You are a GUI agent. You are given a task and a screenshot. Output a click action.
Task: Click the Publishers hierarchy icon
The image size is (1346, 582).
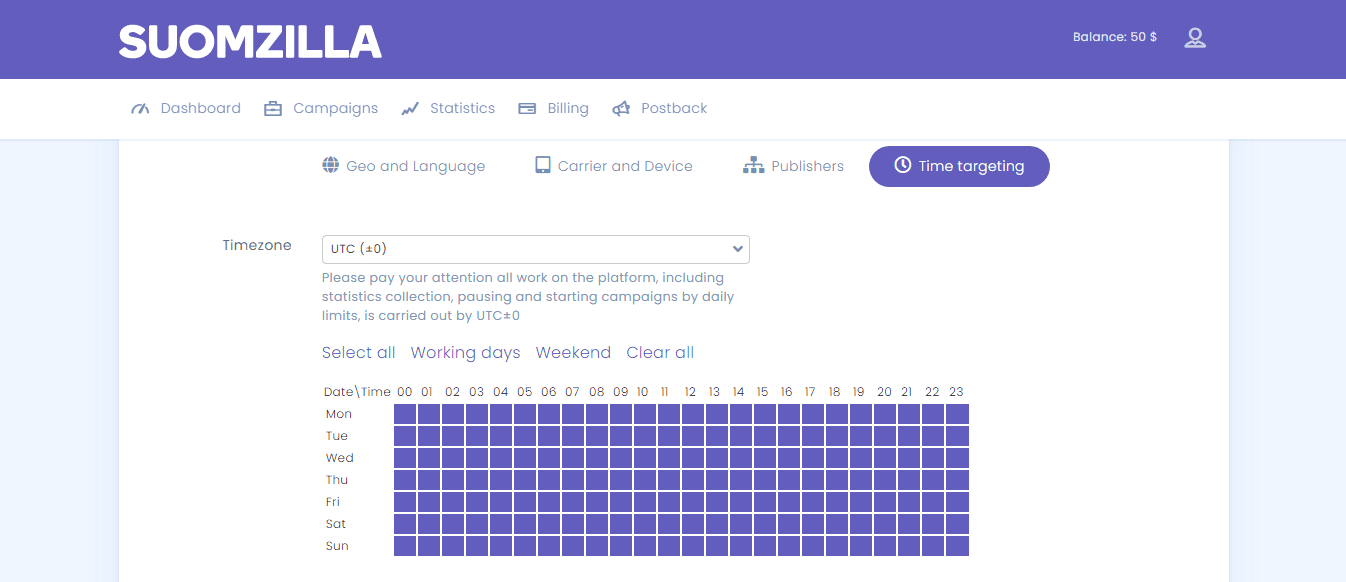(753, 165)
